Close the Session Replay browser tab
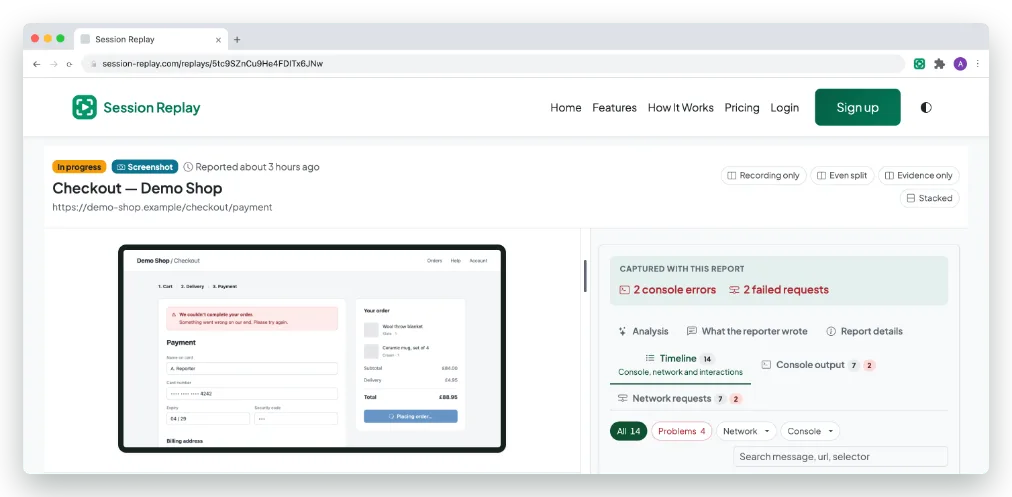The height and width of the screenshot is (497, 1012). (218, 39)
